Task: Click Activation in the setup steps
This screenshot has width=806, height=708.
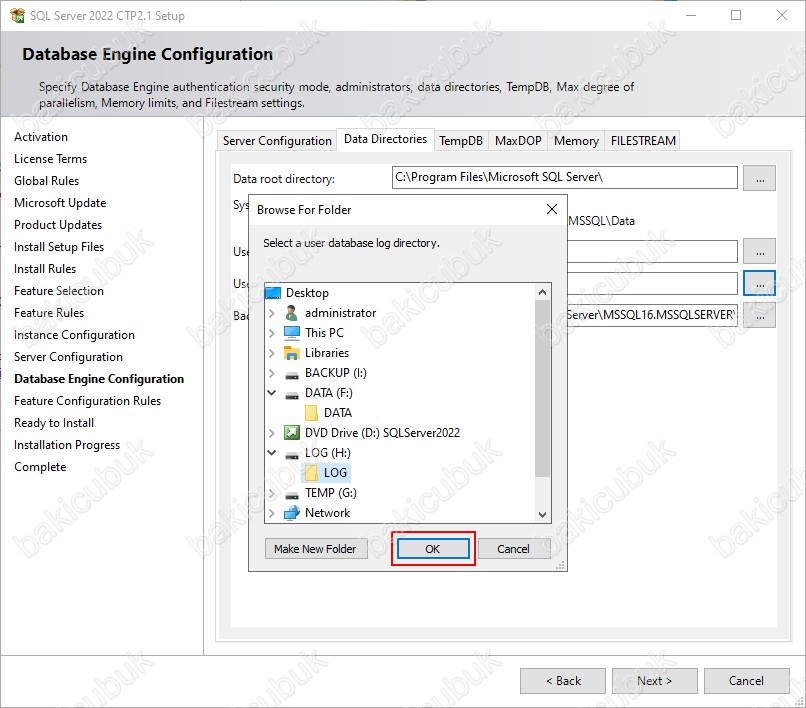Action: [x=41, y=137]
